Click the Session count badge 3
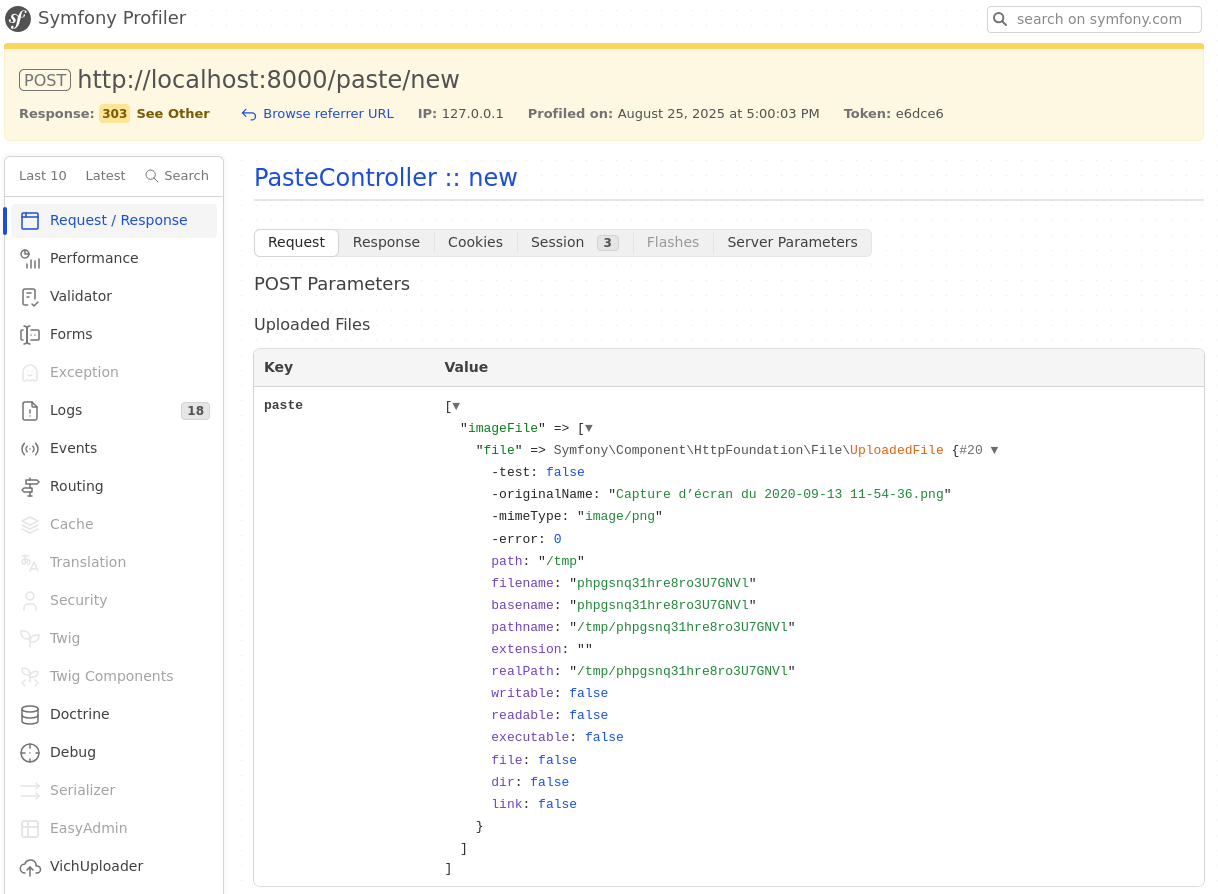The height and width of the screenshot is (894, 1218). 608,243
